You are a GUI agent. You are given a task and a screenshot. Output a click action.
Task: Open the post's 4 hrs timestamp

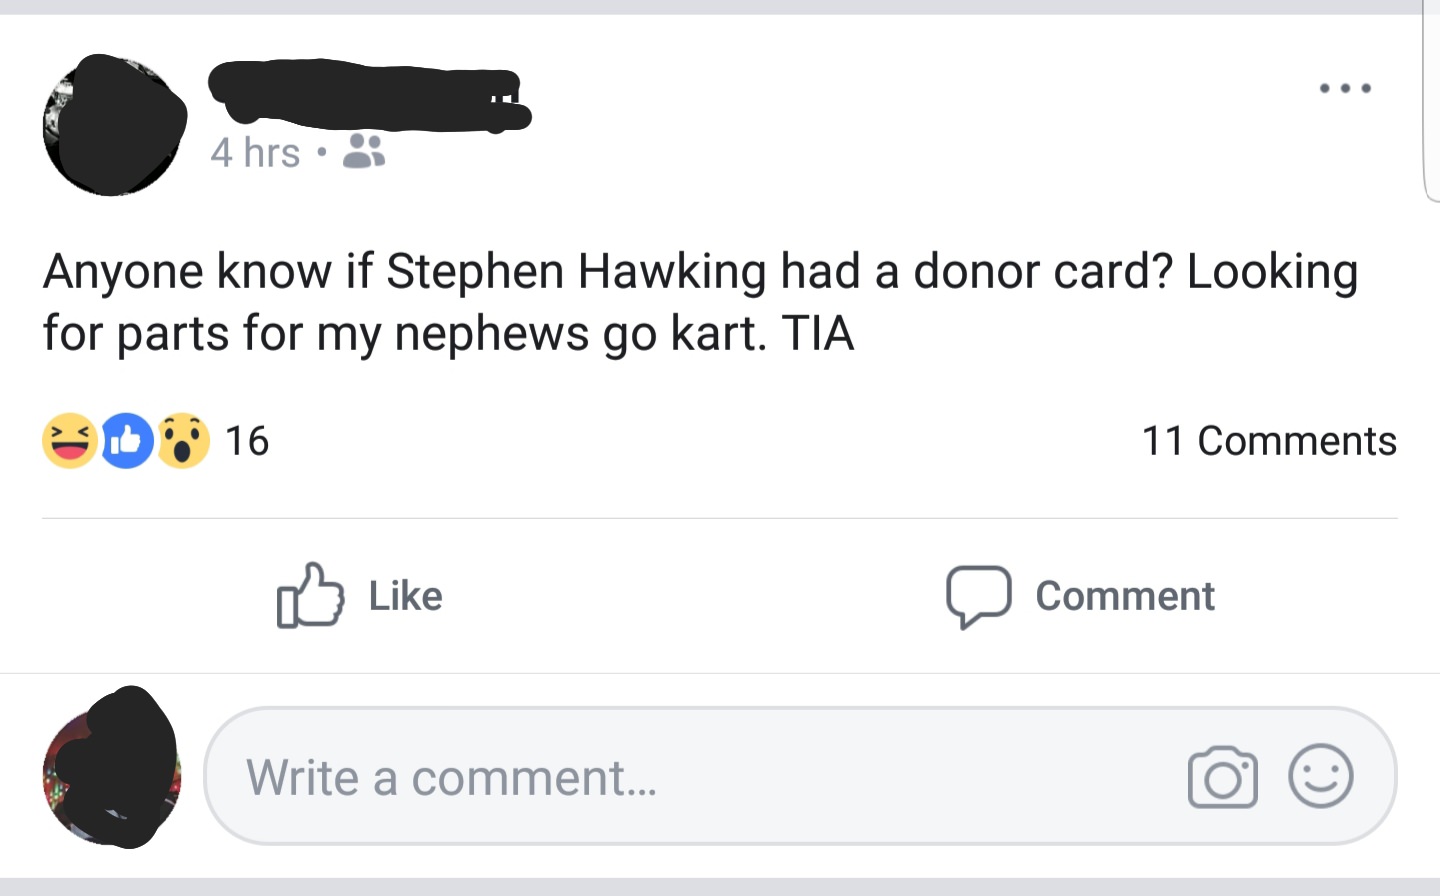255,153
